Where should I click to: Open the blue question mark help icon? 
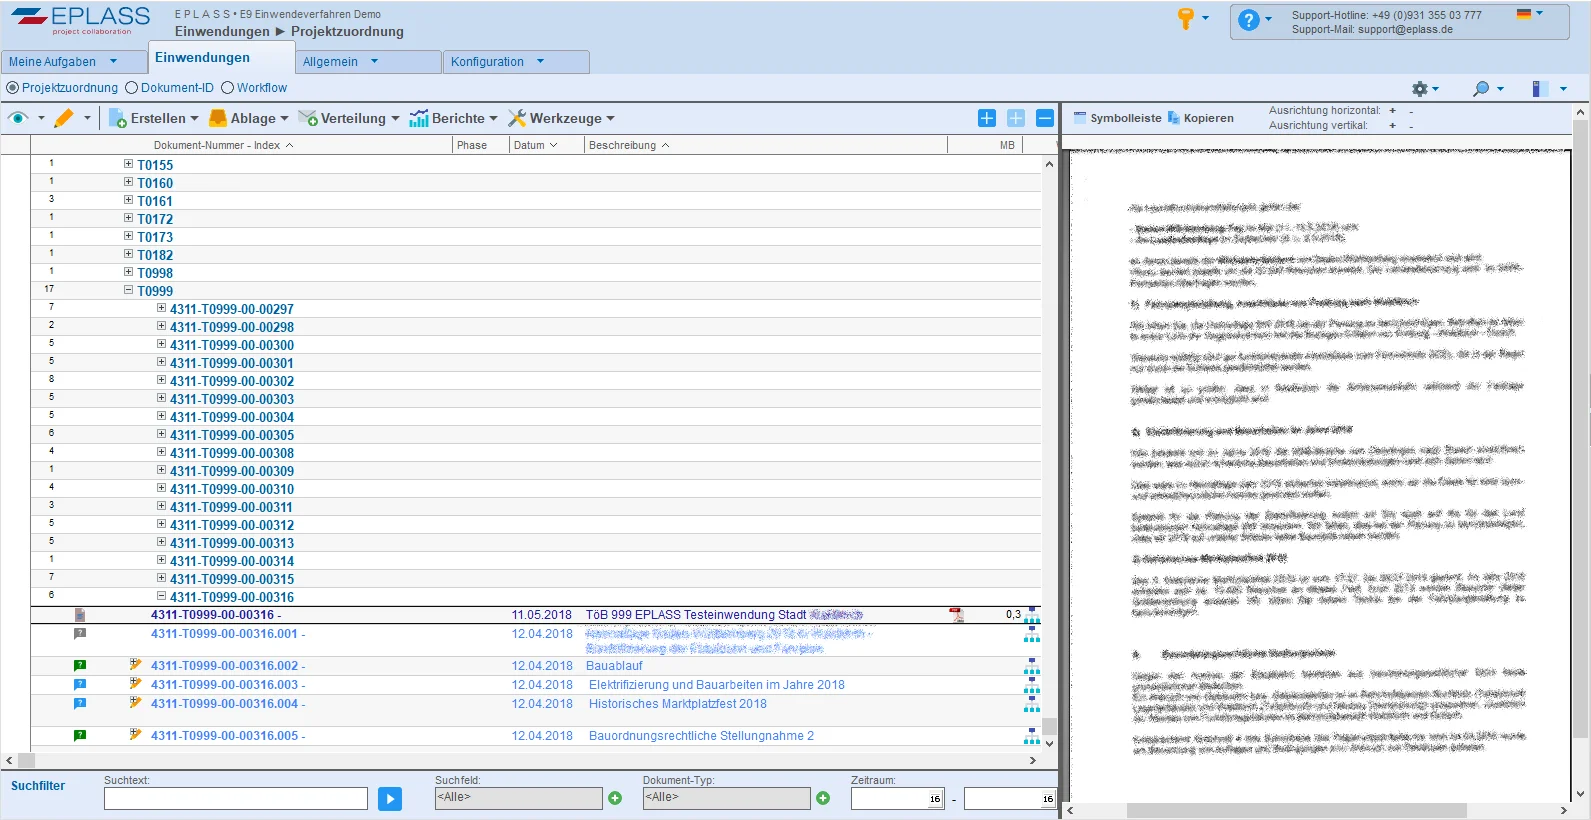[x=1248, y=20]
